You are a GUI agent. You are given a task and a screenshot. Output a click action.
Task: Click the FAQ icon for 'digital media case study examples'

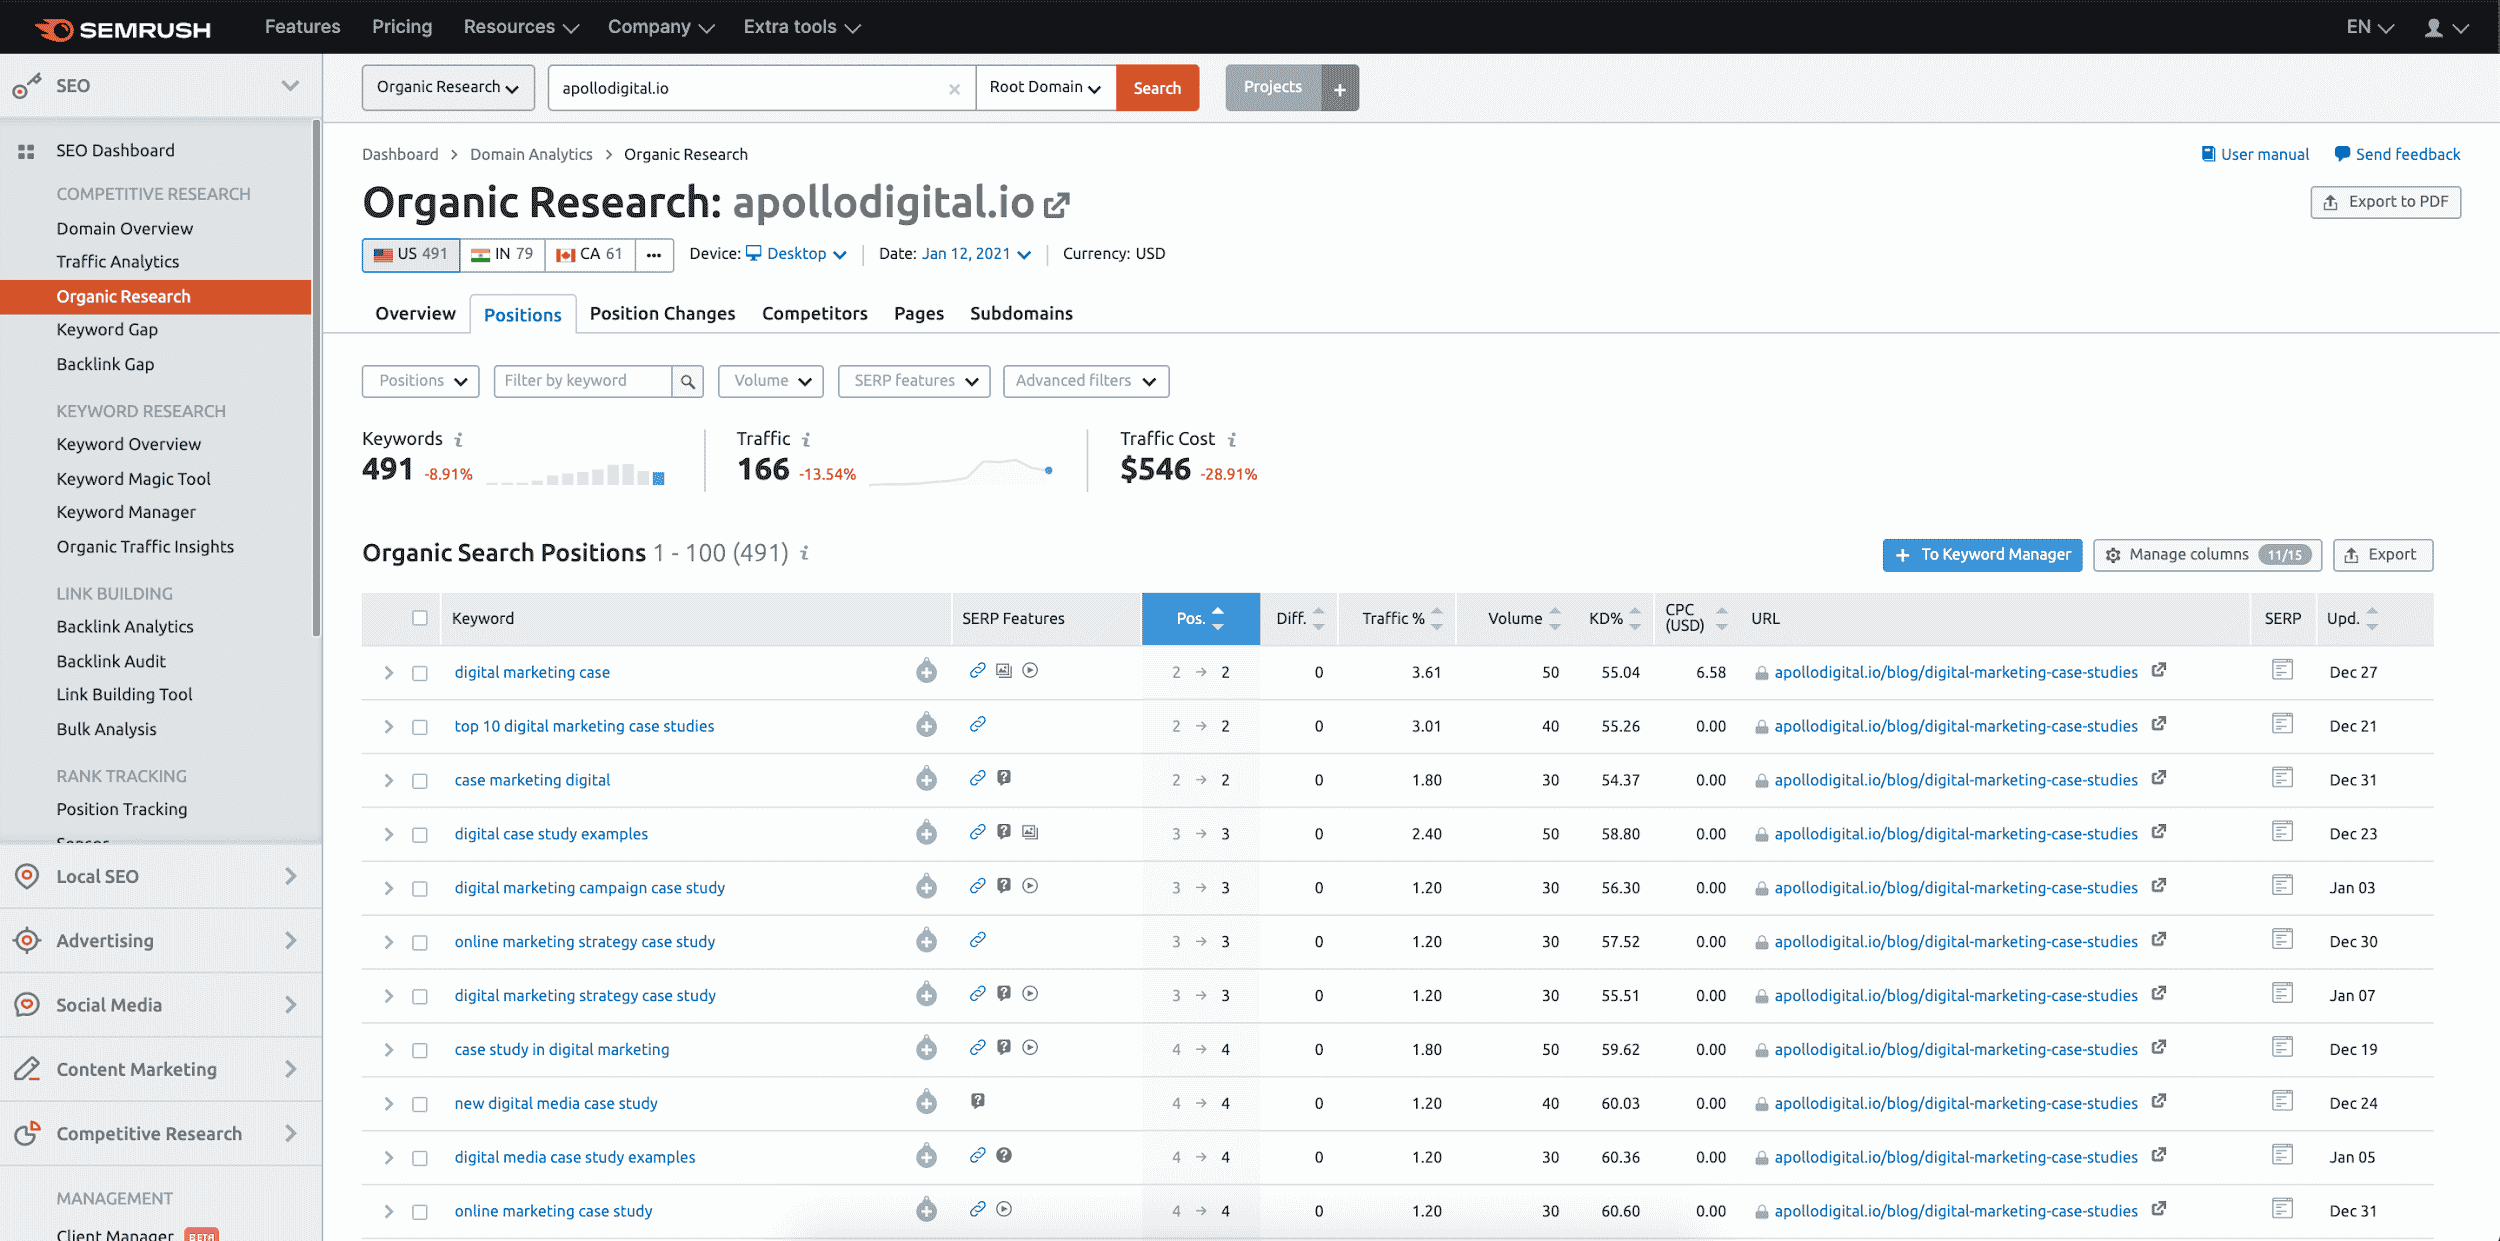[x=1004, y=1155]
